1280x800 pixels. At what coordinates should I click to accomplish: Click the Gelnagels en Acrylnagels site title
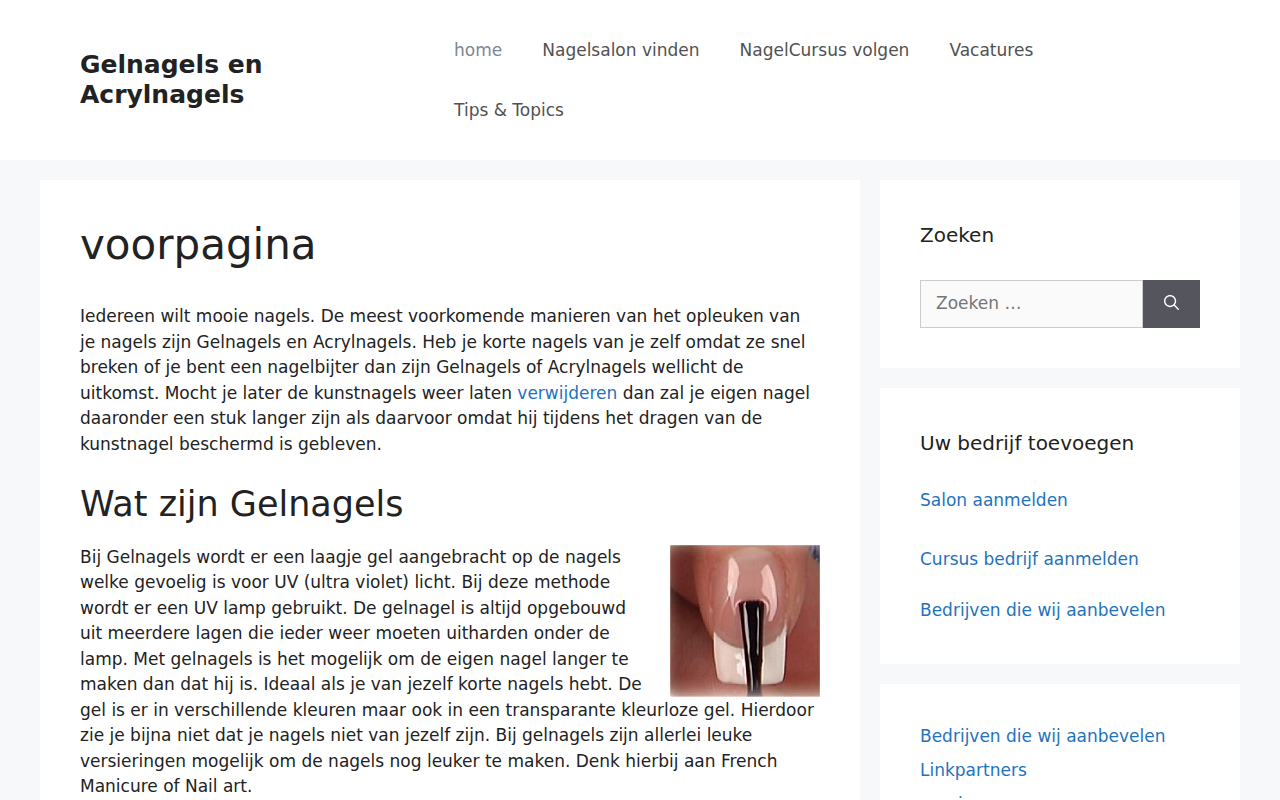pos(171,79)
